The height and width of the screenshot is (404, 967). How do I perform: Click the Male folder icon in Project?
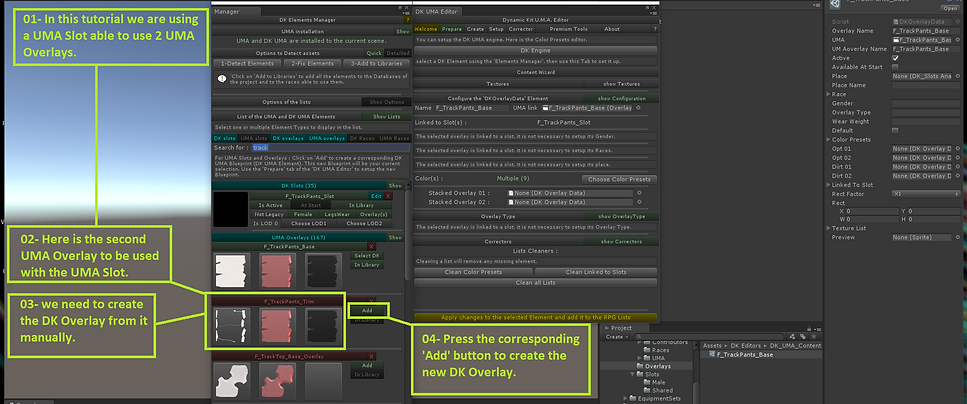pyautogui.click(x=647, y=382)
